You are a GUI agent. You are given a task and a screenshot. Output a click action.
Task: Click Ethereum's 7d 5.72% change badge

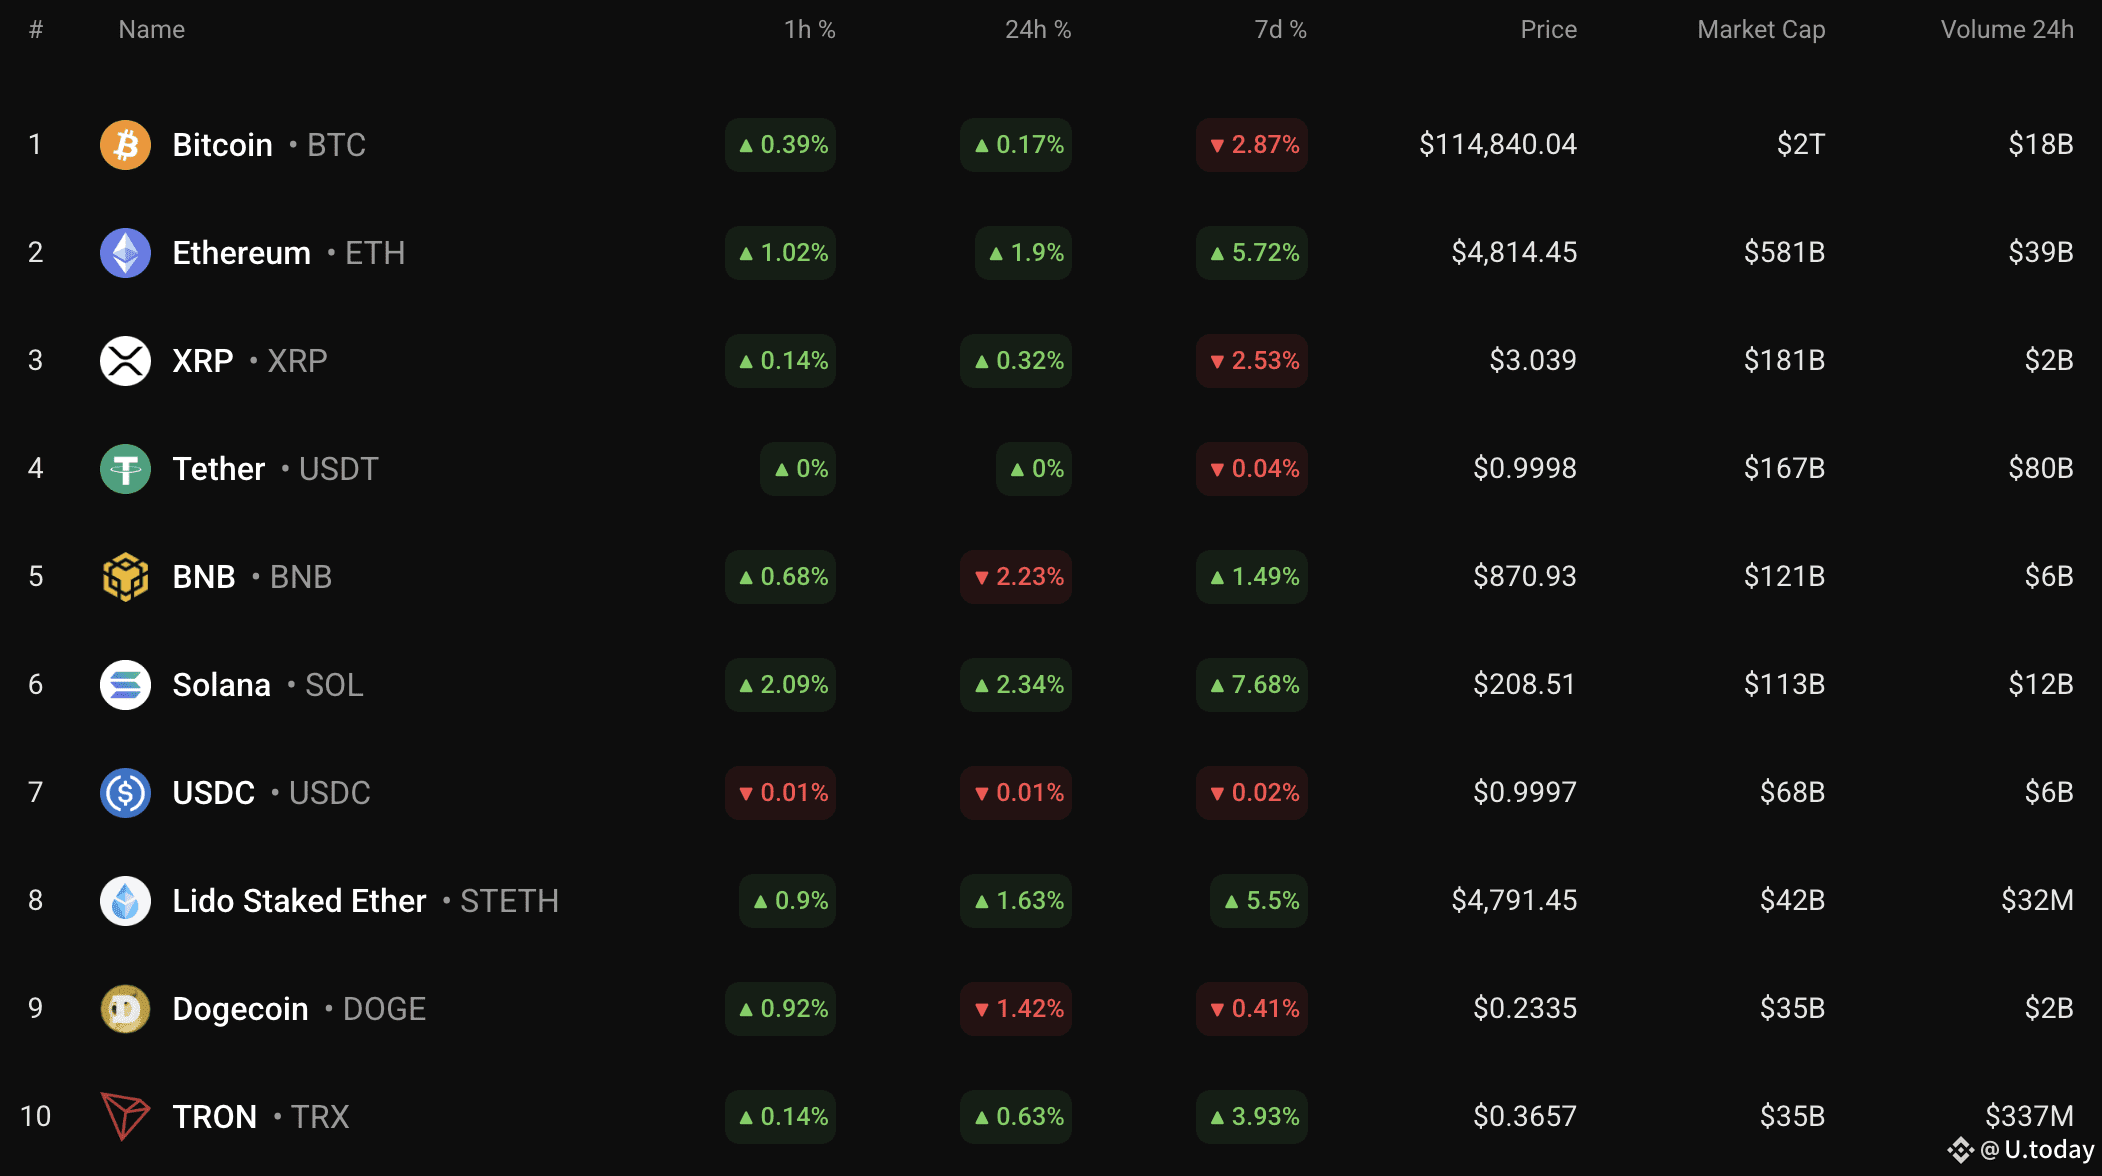(1252, 253)
